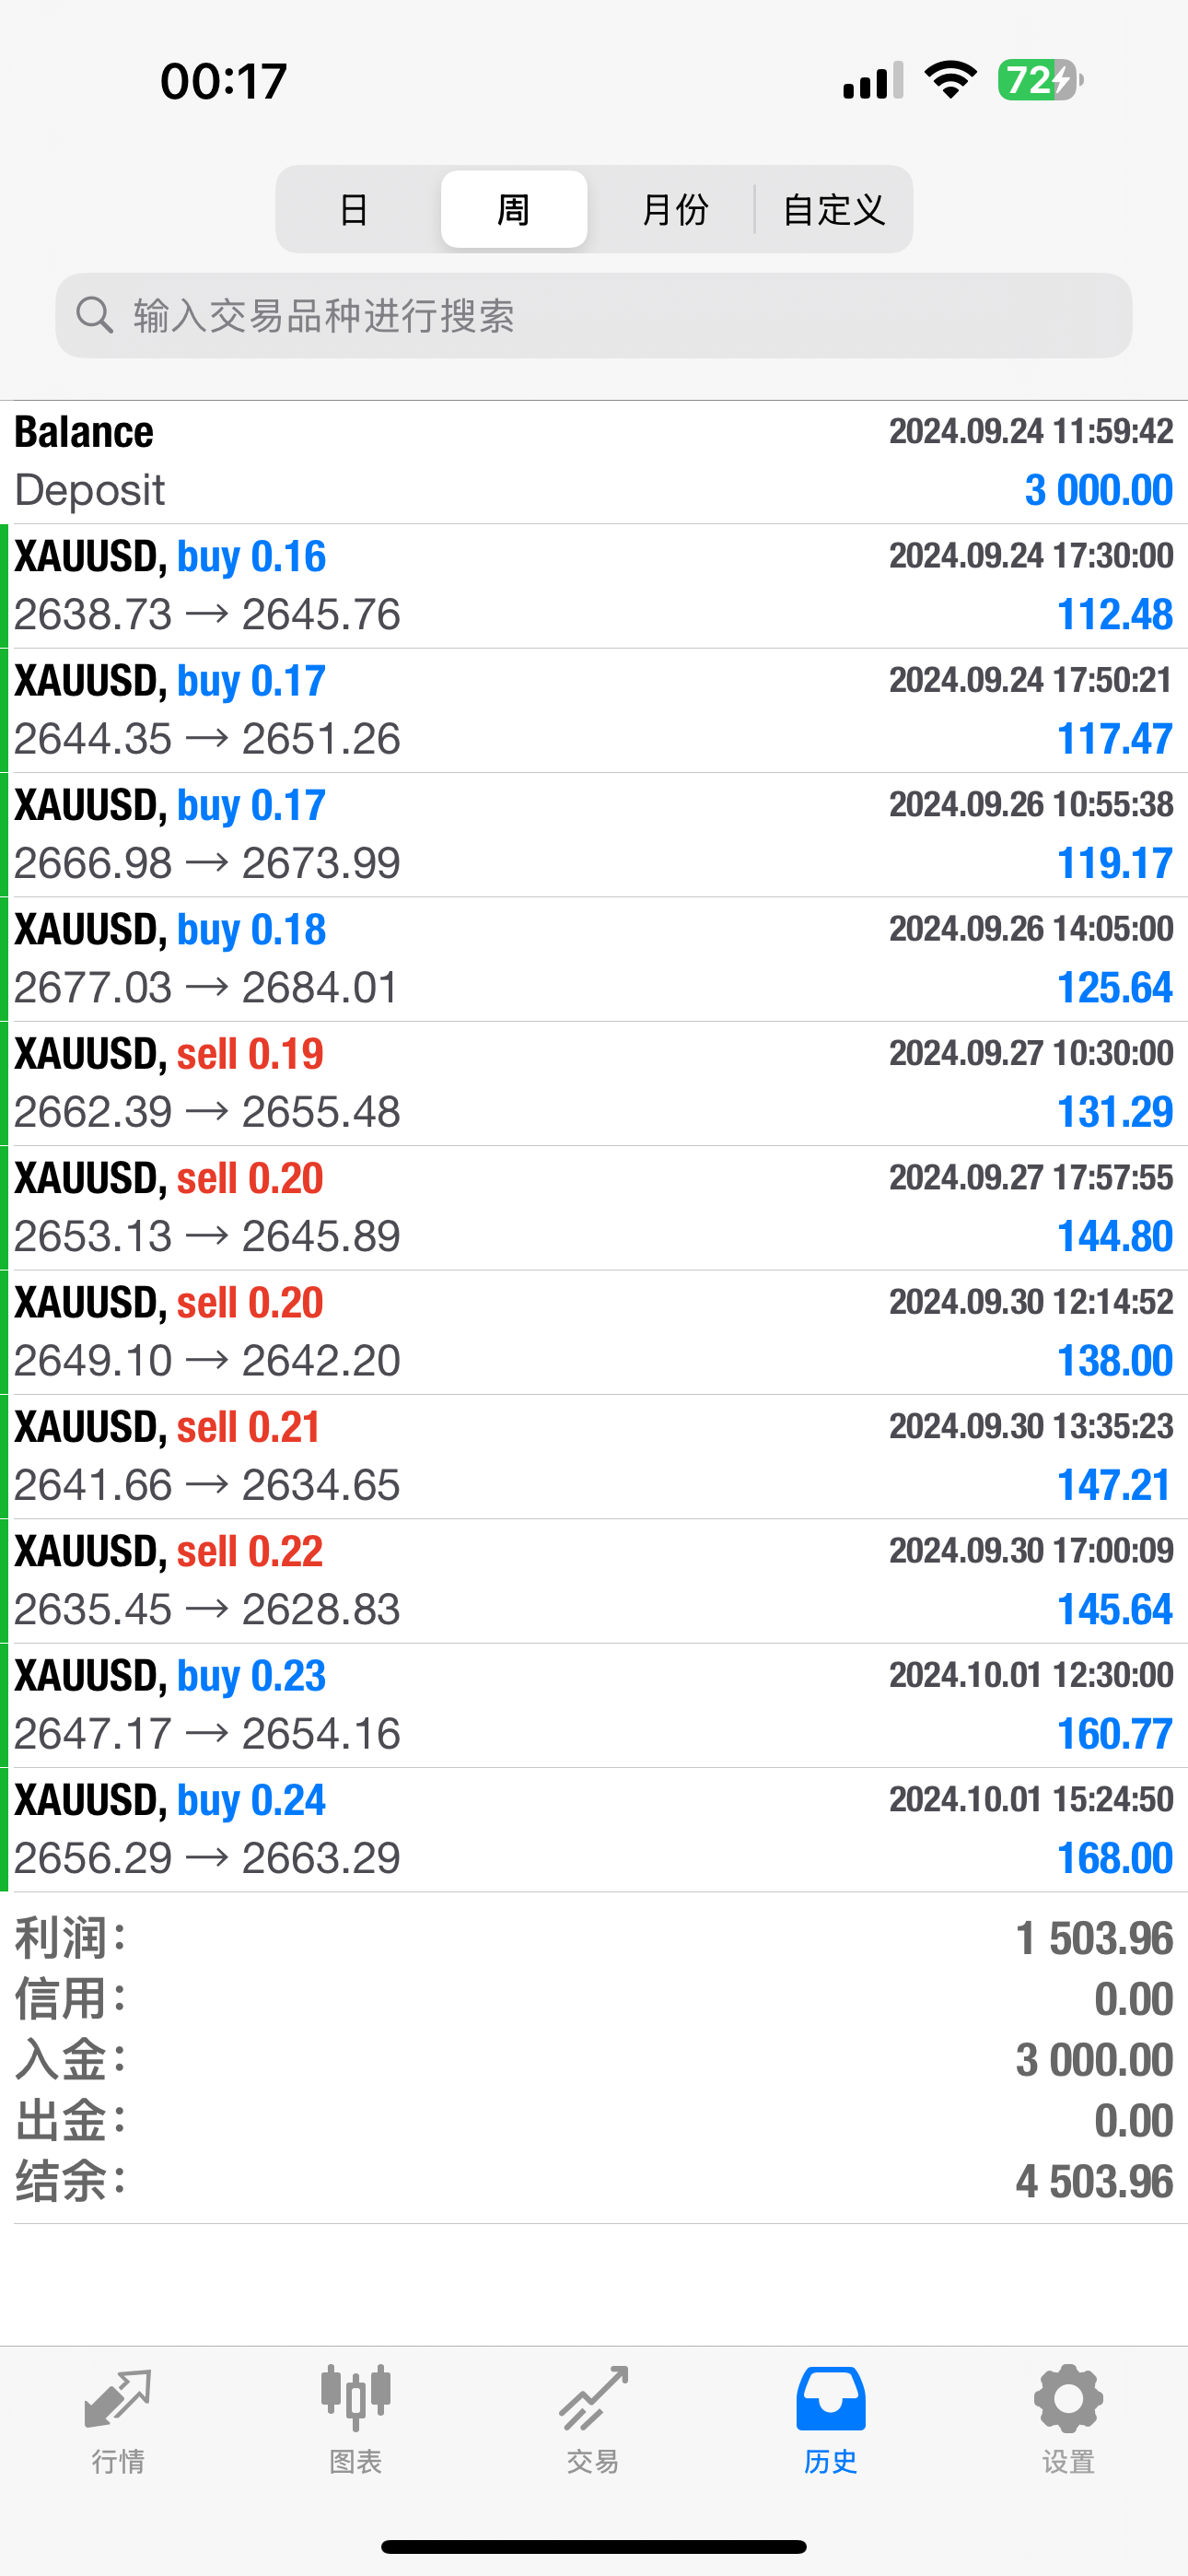Tap the Wi-Fi status icon
This screenshot has width=1188, height=2576.
coord(951,80)
